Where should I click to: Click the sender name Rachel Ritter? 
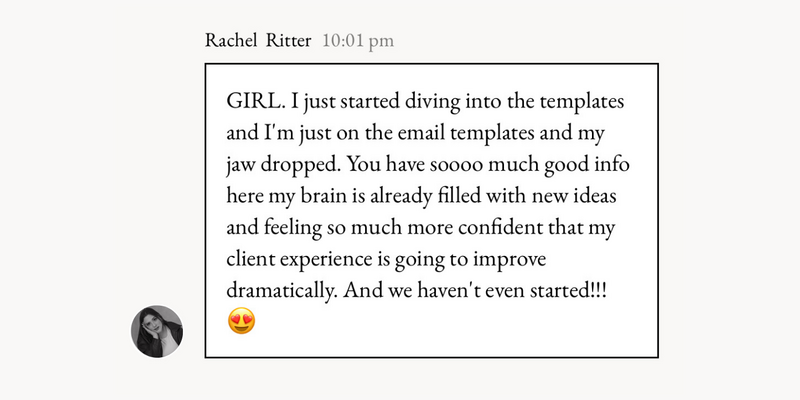tap(258, 40)
